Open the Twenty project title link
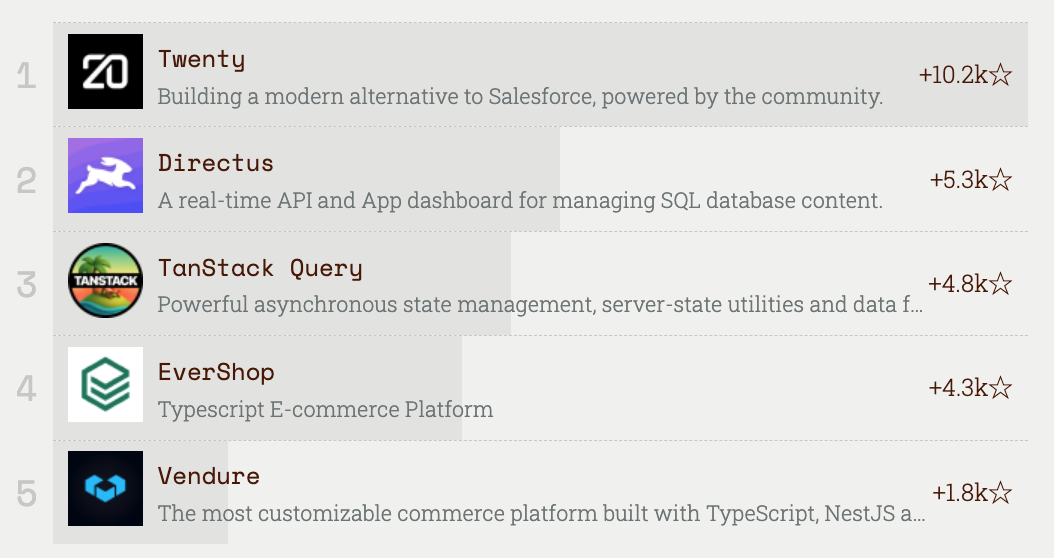The height and width of the screenshot is (558, 1054). [x=201, y=59]
